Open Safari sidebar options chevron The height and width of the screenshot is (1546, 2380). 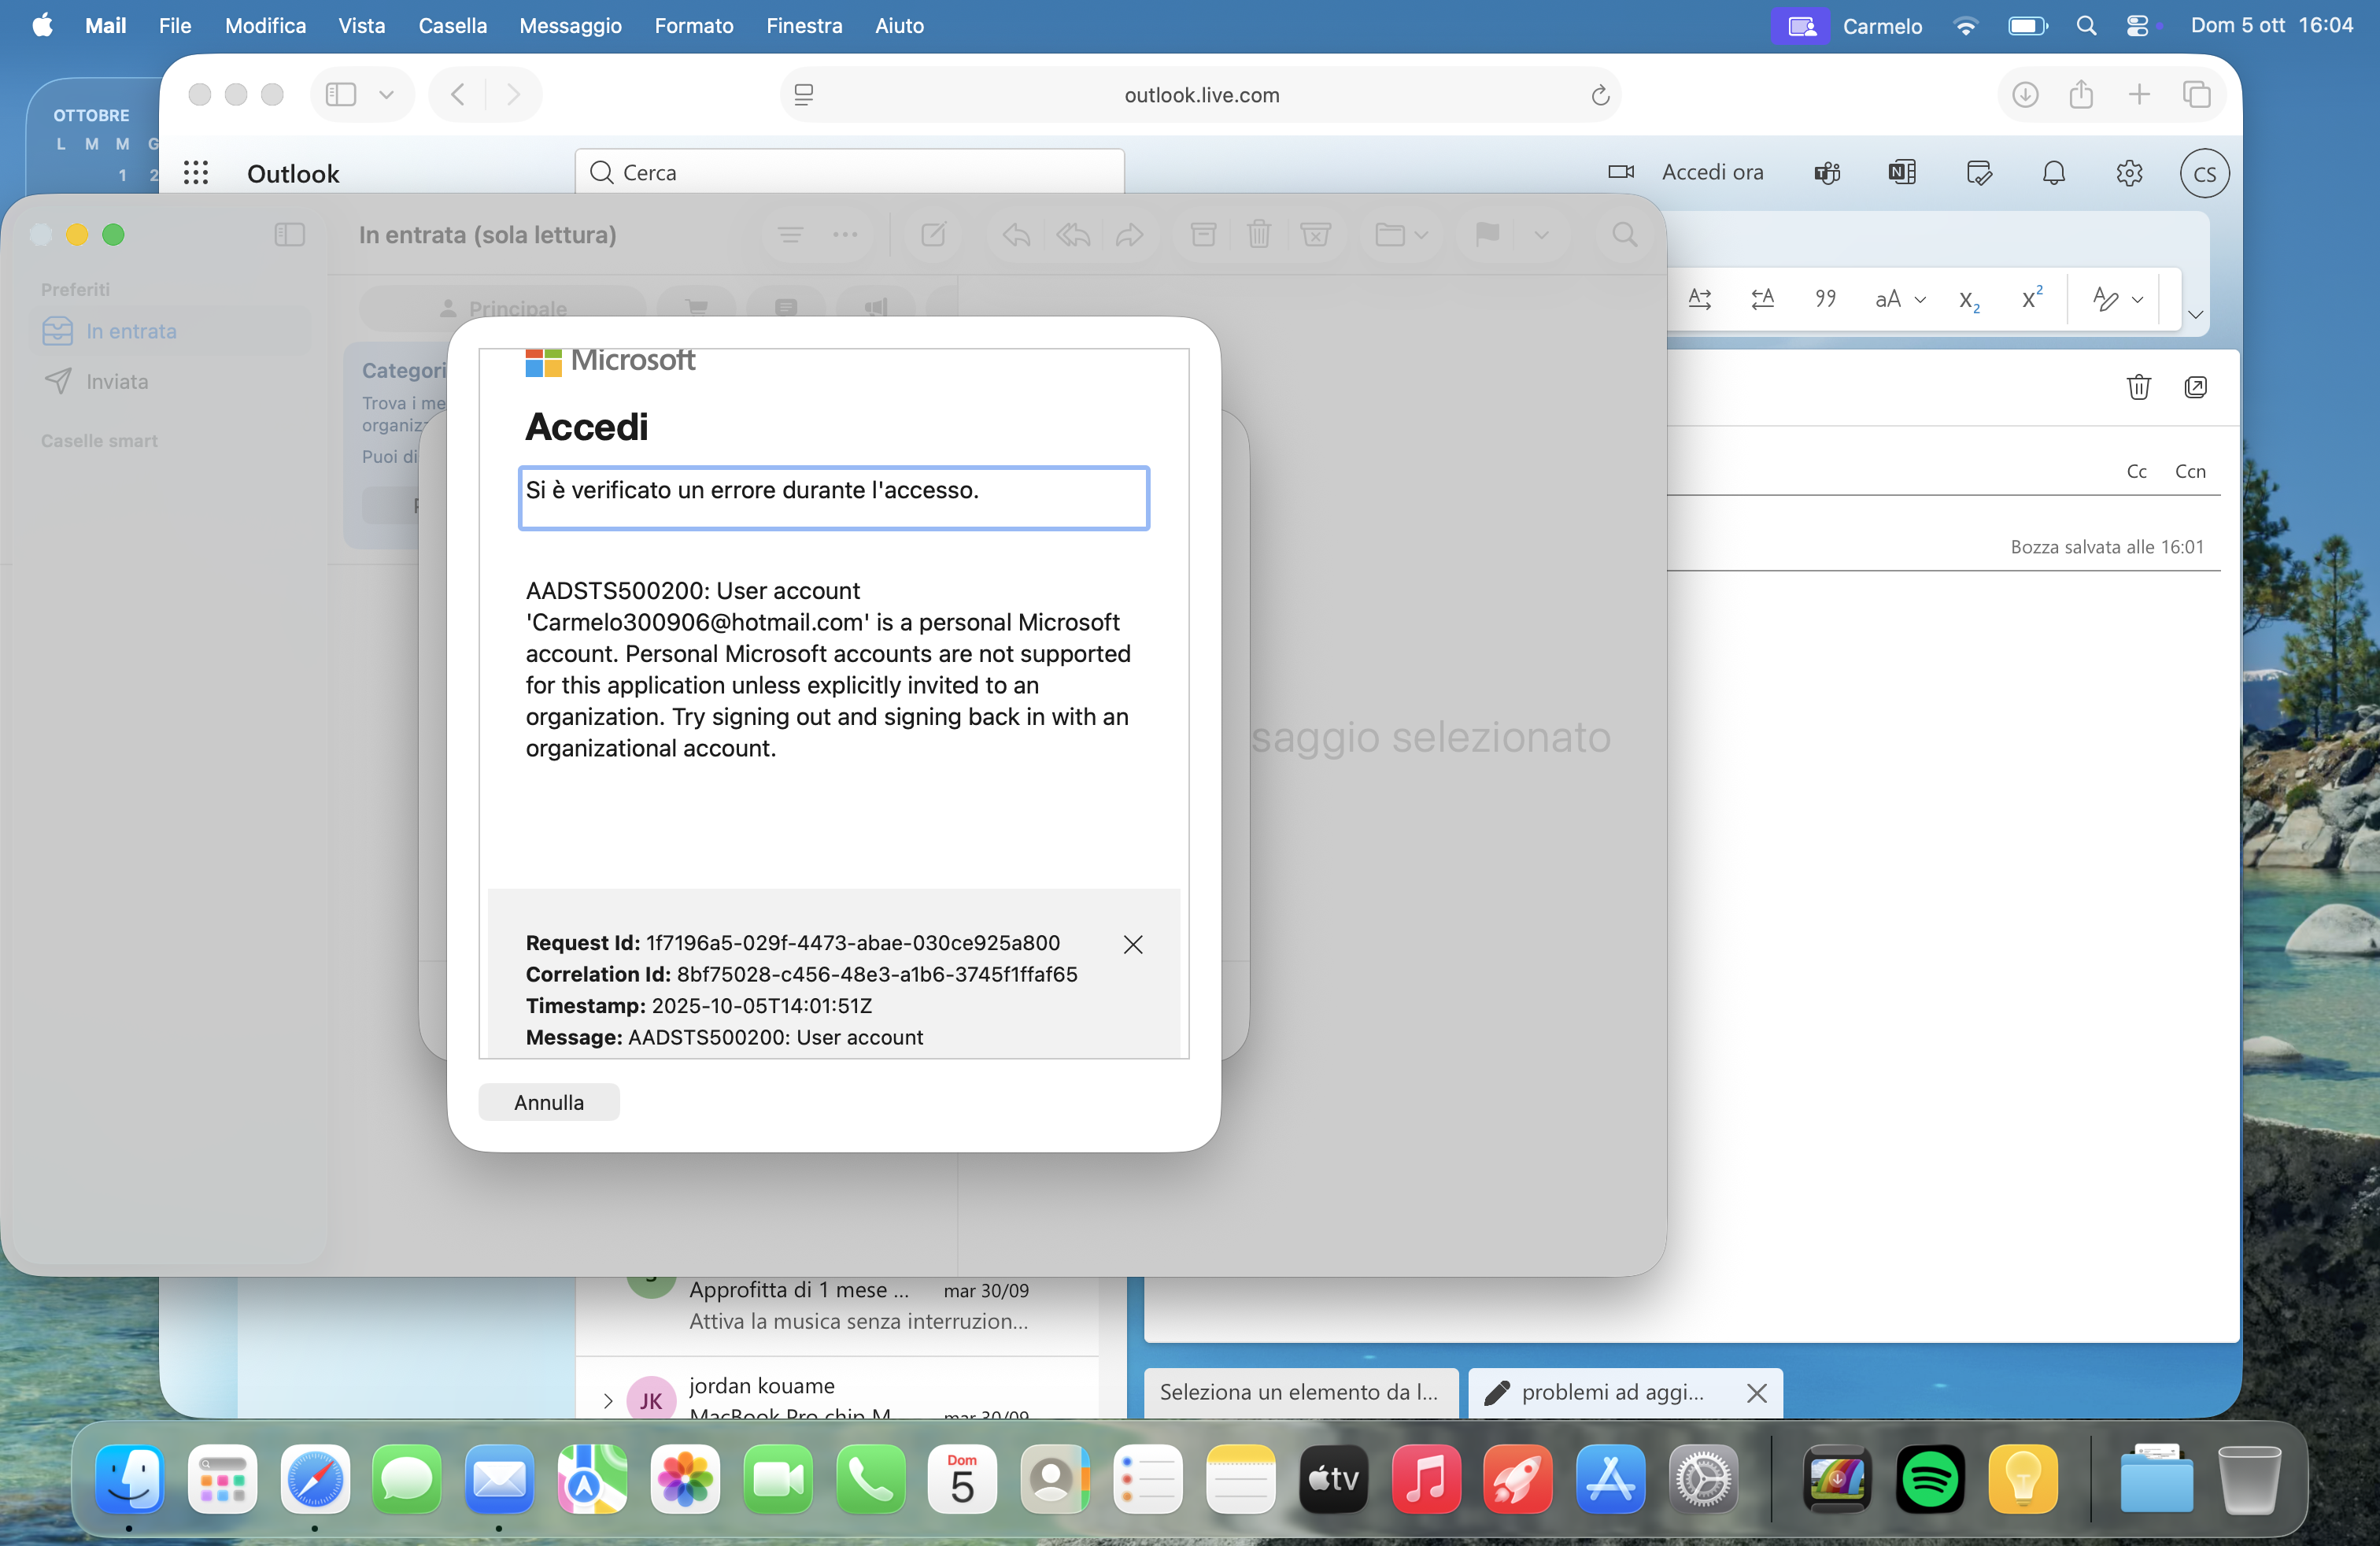point(386,95)
